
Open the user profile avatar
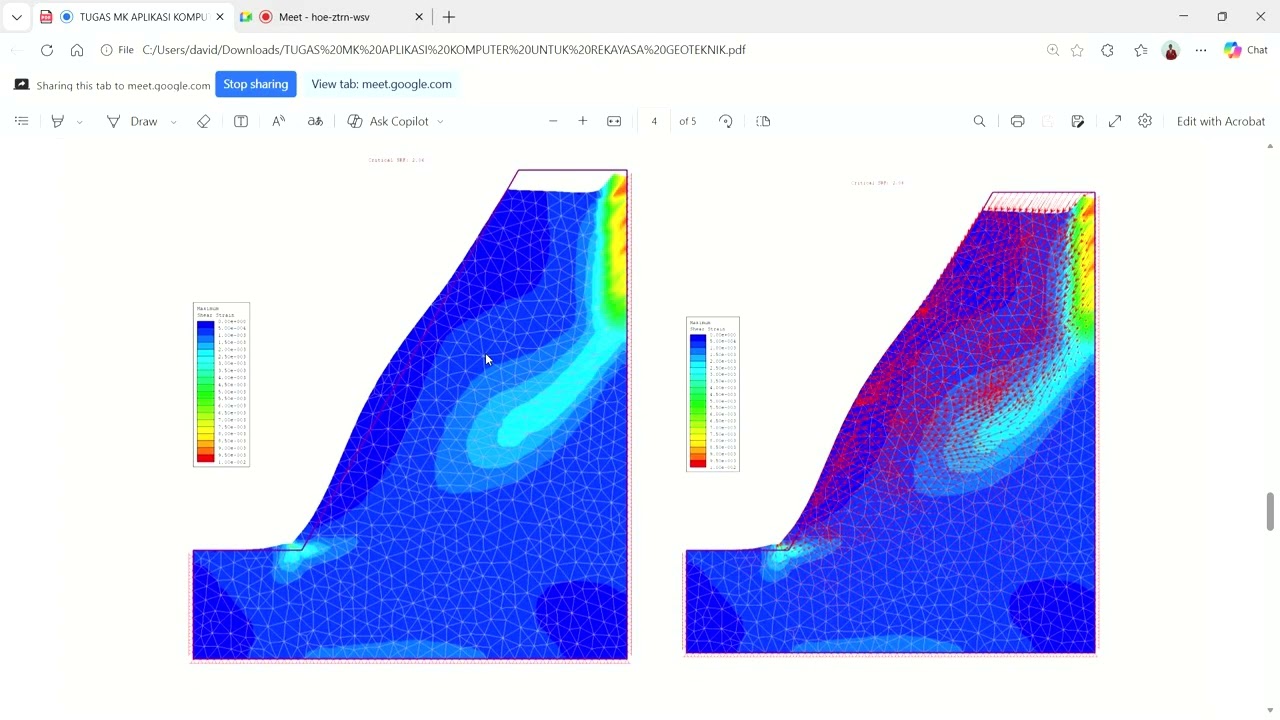(1171, 50)
